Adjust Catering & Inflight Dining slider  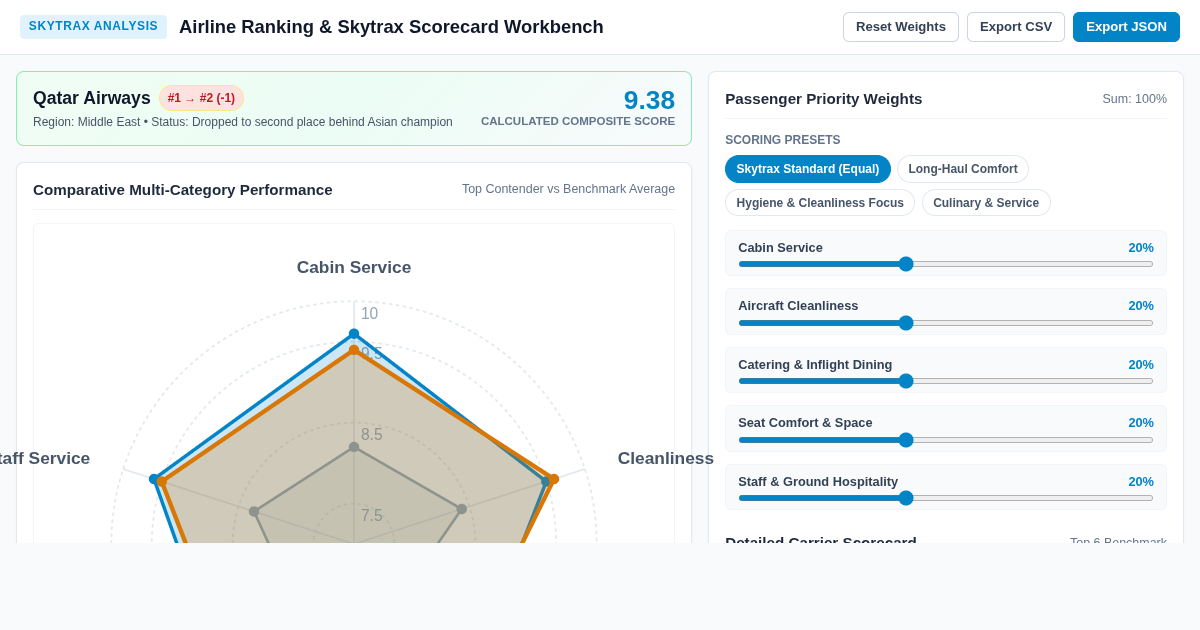(946, 381)
